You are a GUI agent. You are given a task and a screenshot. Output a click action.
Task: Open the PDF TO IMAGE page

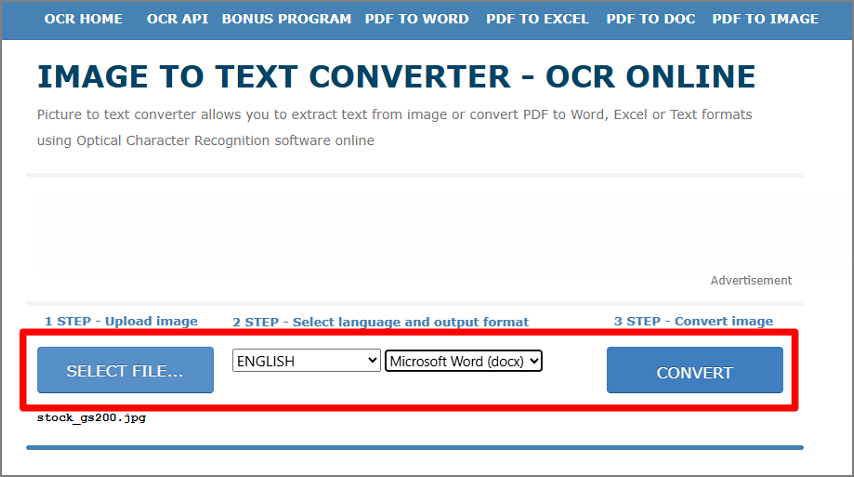(765, 19)
